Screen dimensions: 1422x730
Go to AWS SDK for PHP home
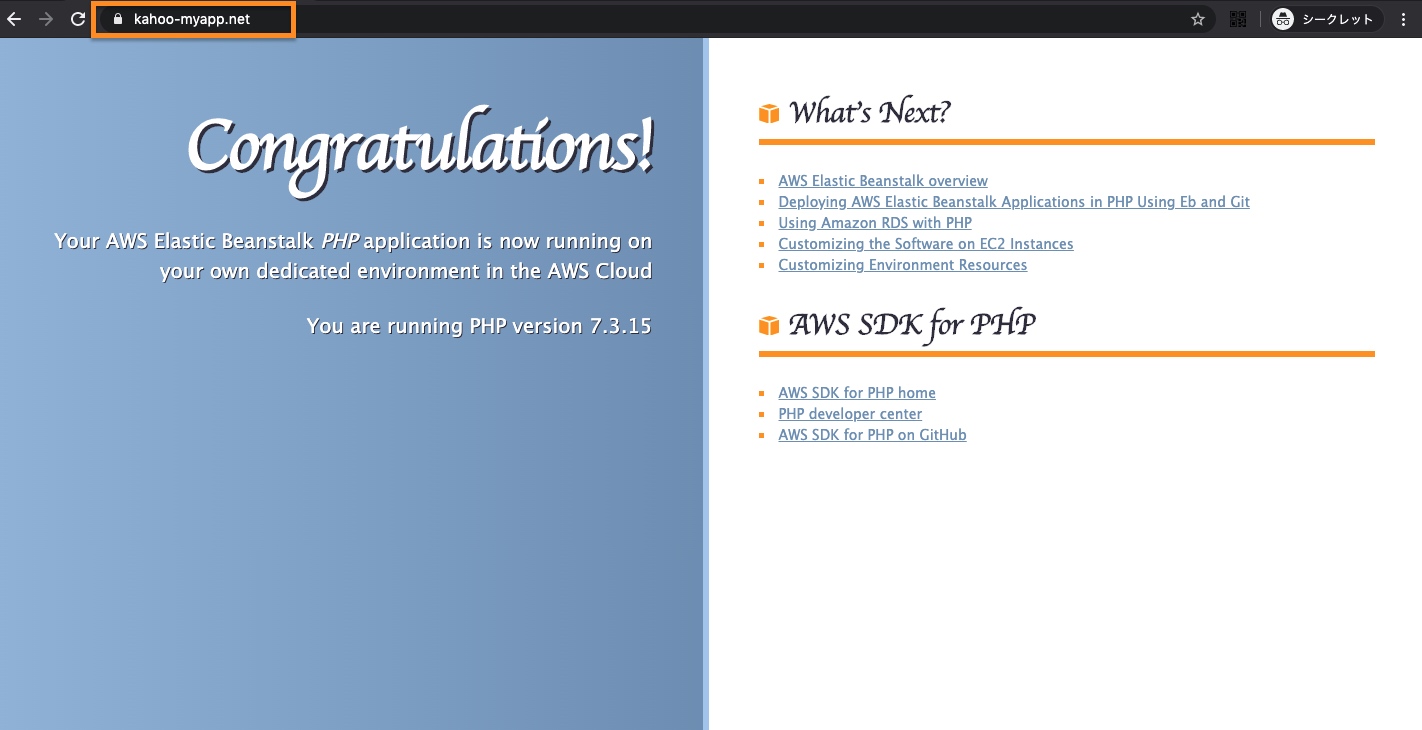857,393
